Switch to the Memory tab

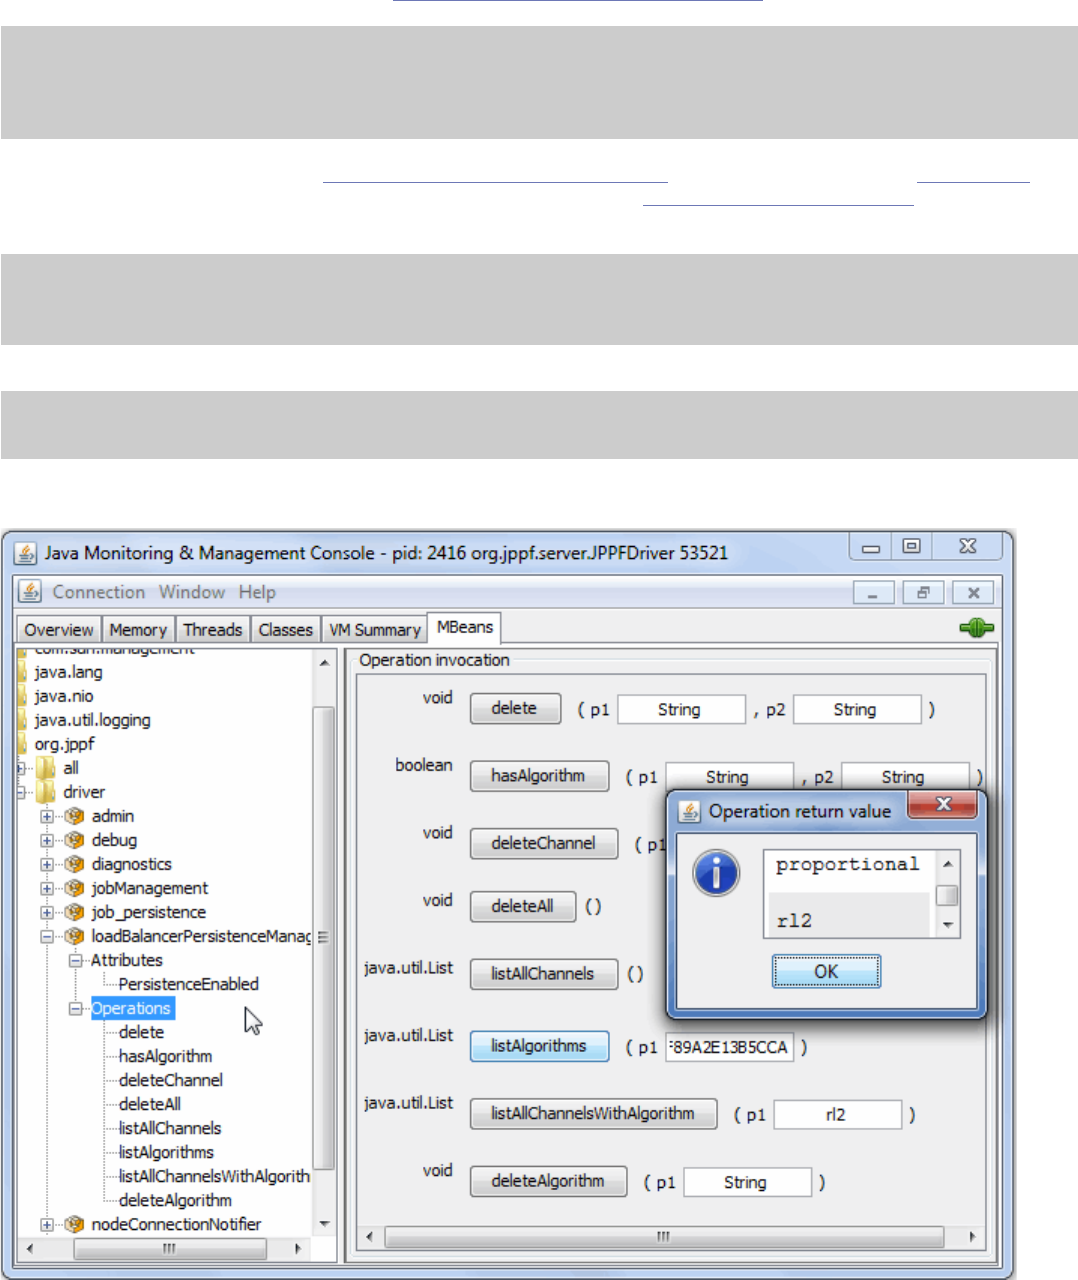[x=138, y=630]
